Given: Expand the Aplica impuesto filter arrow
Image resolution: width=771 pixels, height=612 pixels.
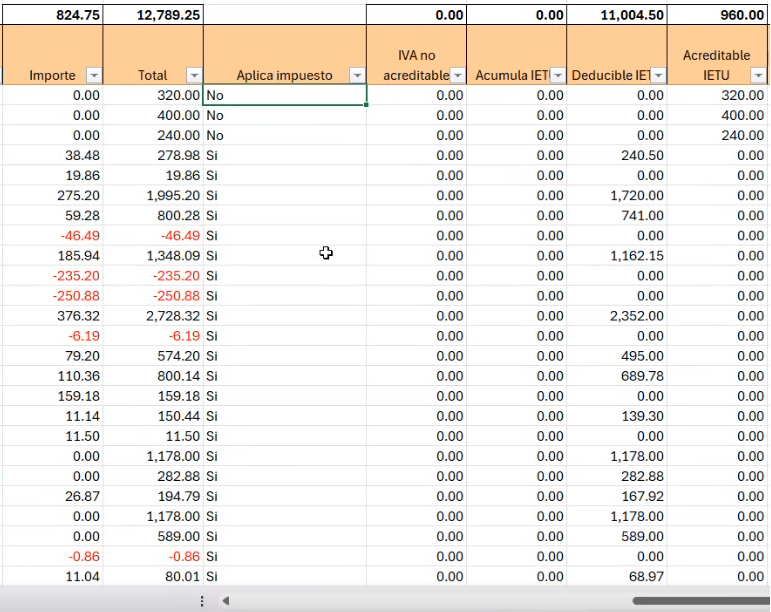Looking at the screenshot, I should pyautogui.click(x=356, y=76).
